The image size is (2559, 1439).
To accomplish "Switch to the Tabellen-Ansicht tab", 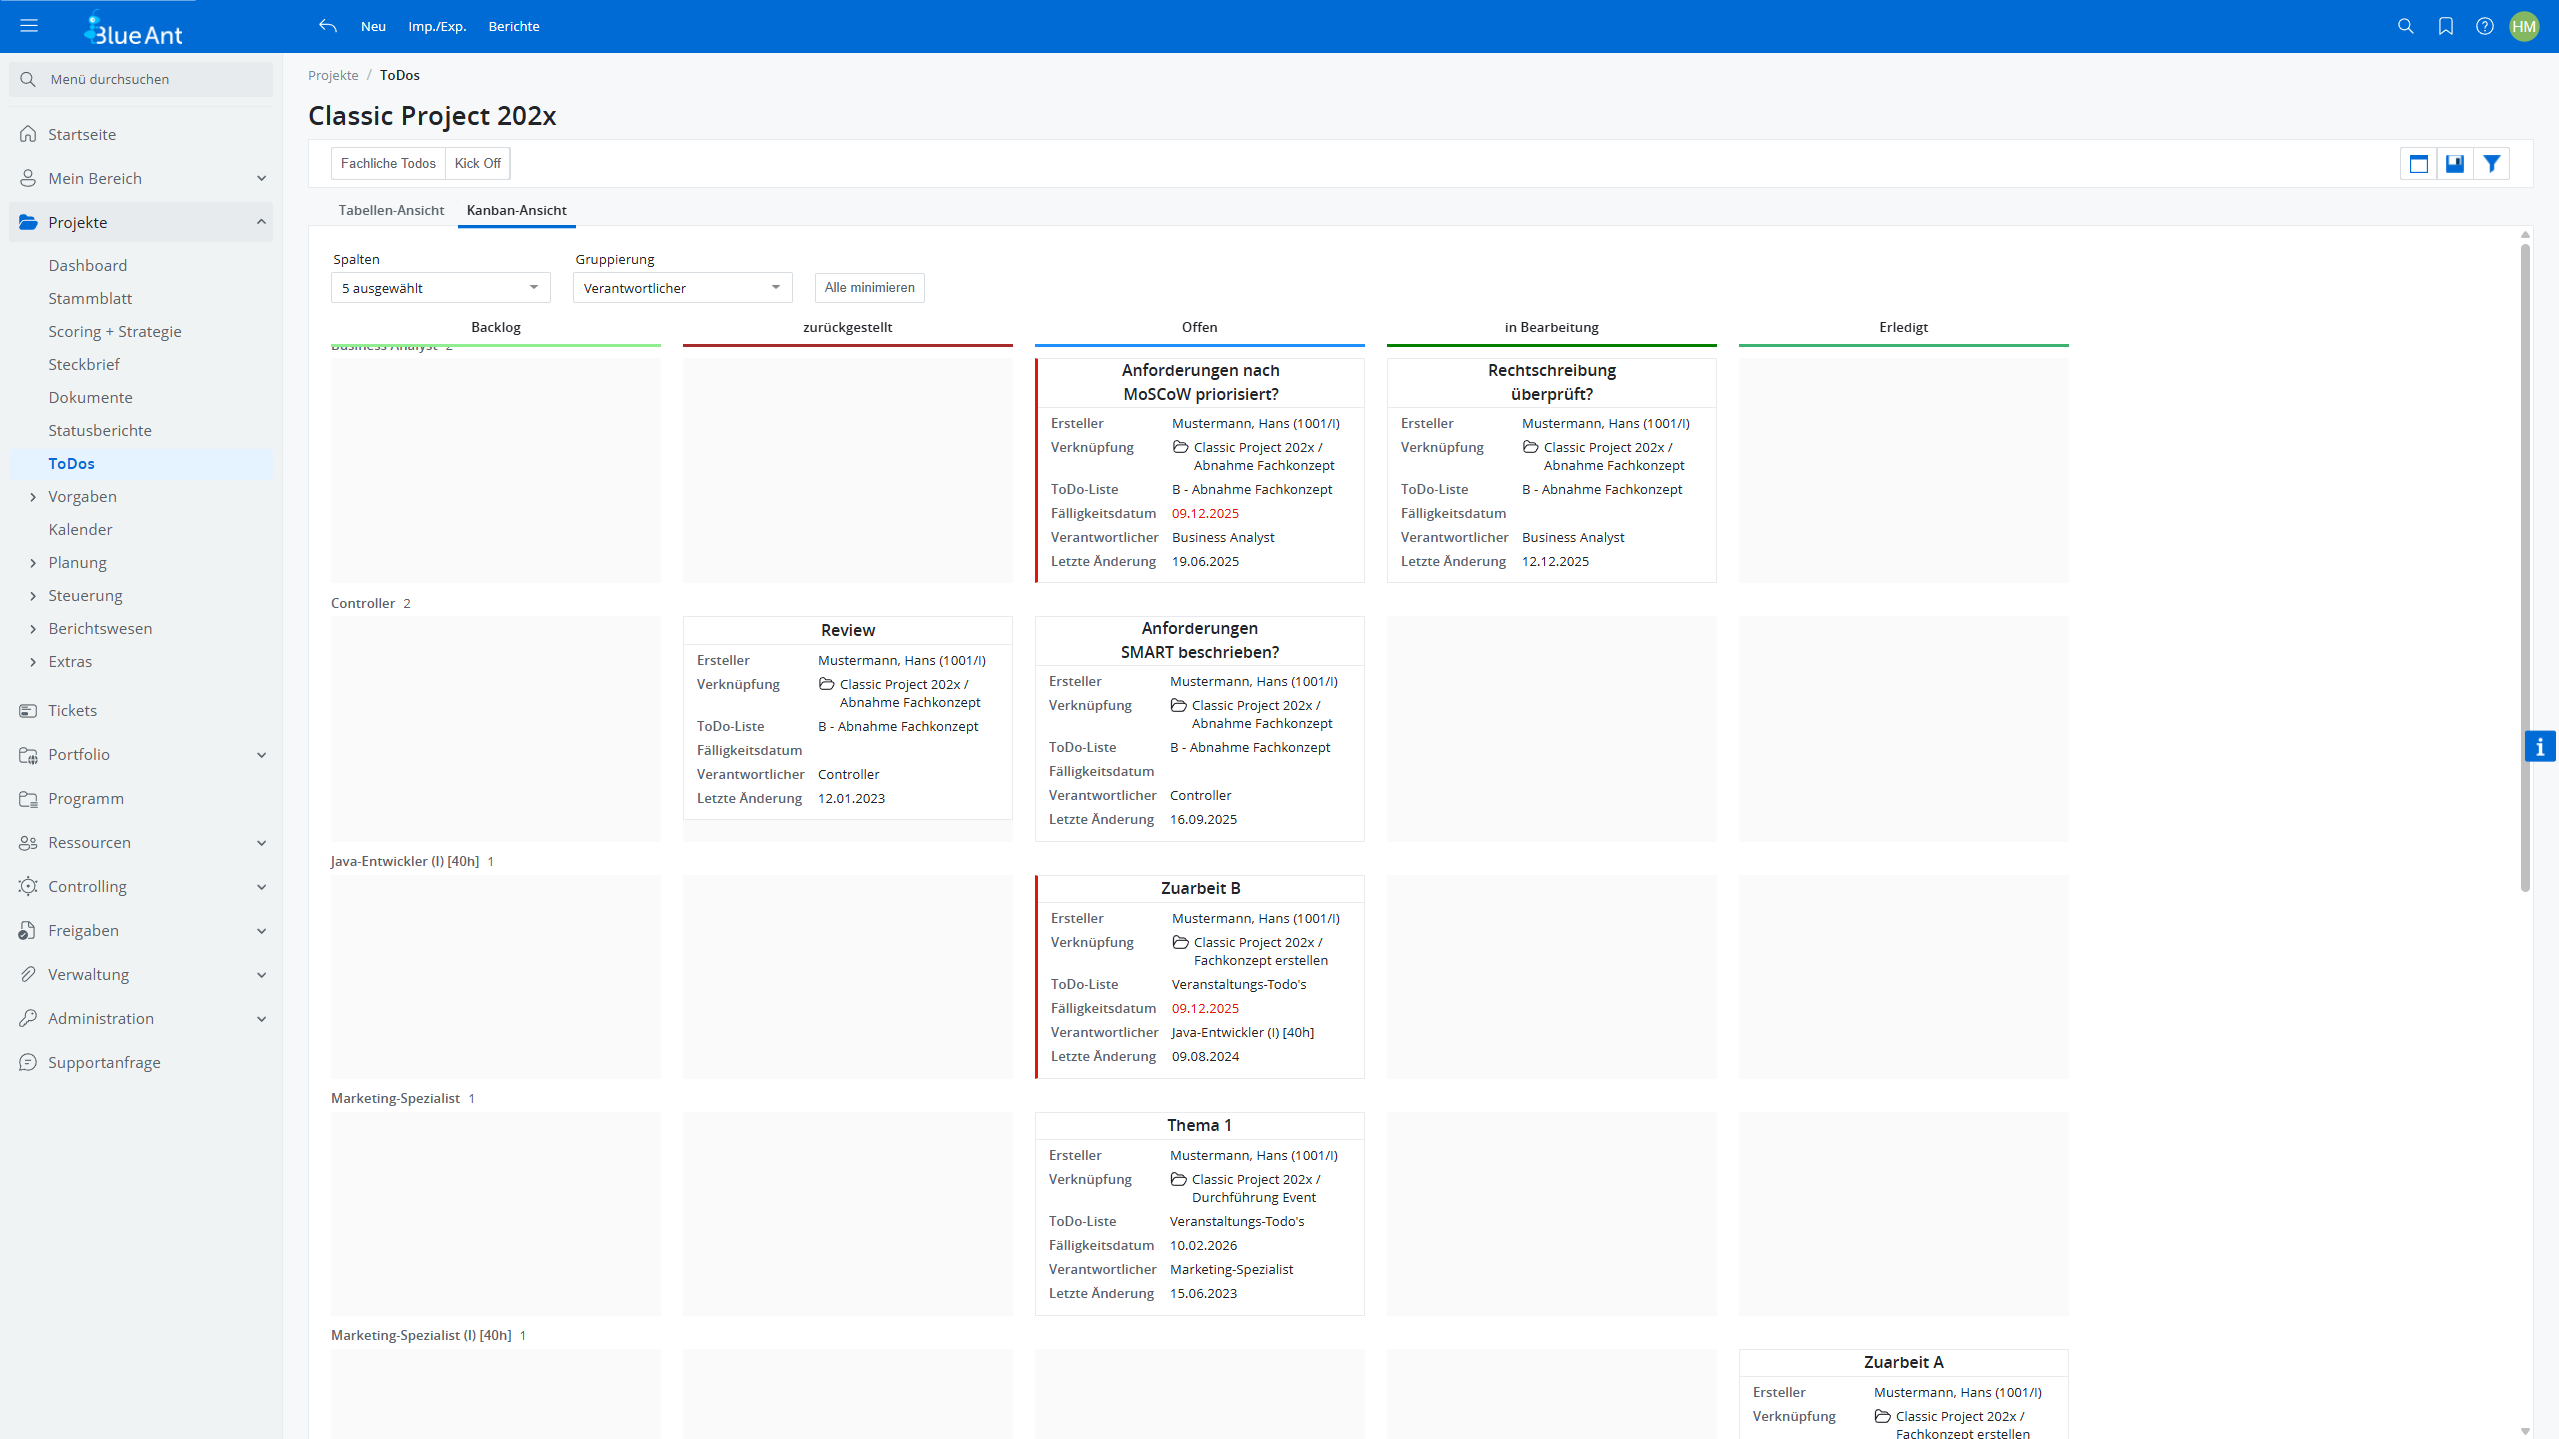I will (391, 210).
